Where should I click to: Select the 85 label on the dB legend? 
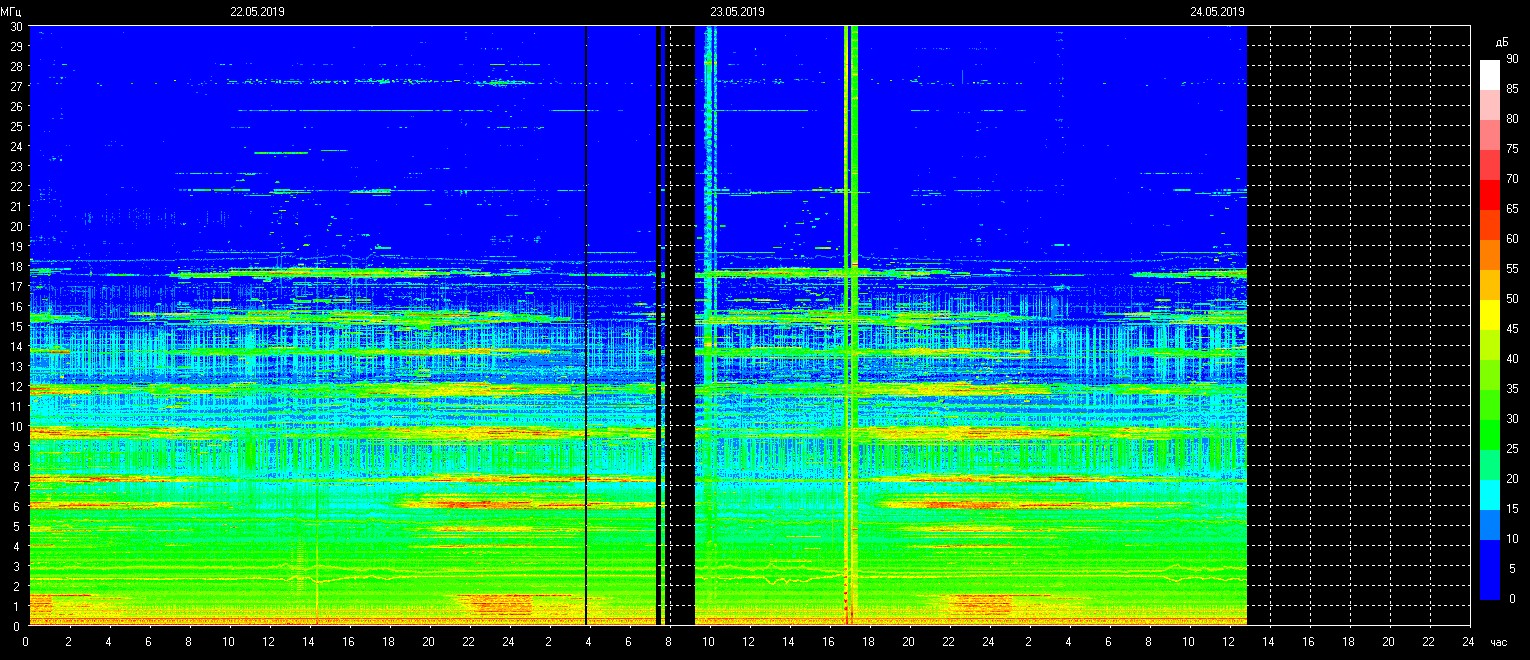pyautogui.click(x=1512, y=89)
